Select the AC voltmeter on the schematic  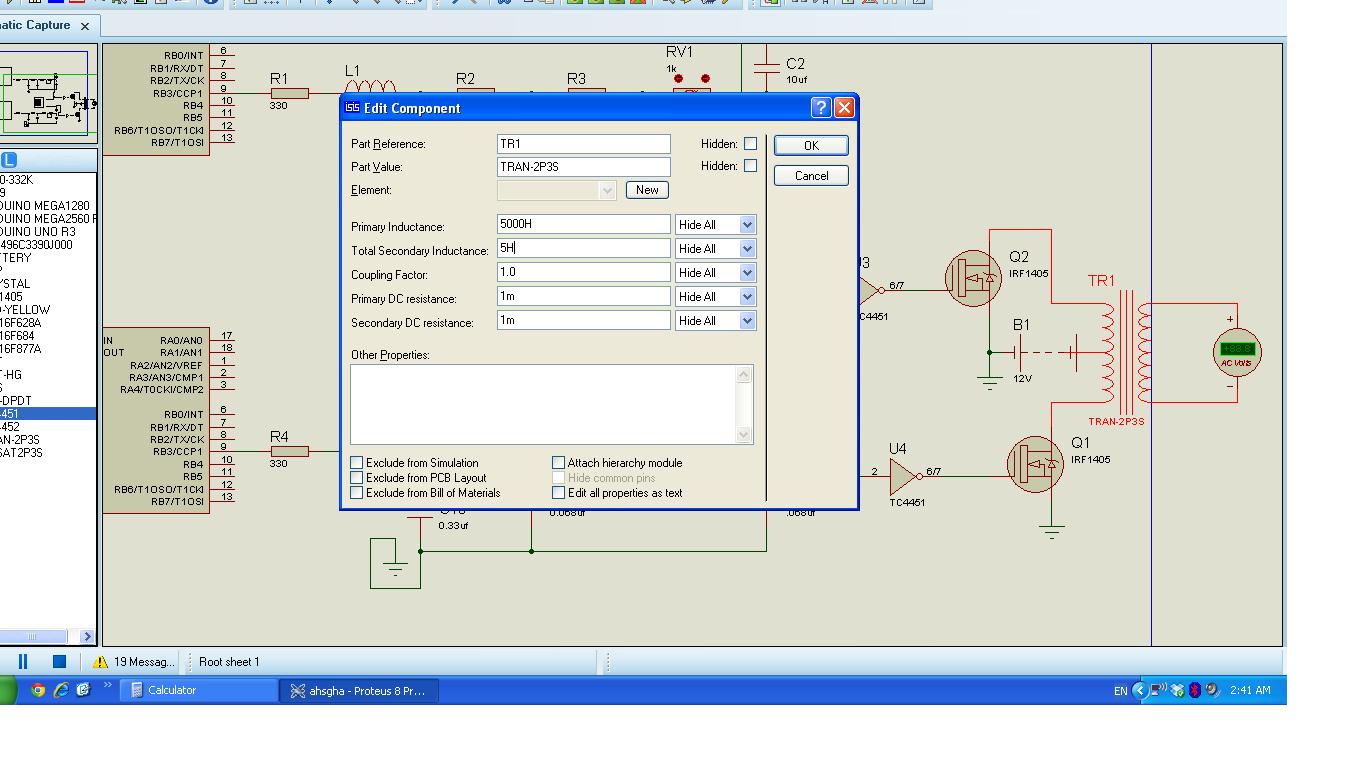(1237, 352)
